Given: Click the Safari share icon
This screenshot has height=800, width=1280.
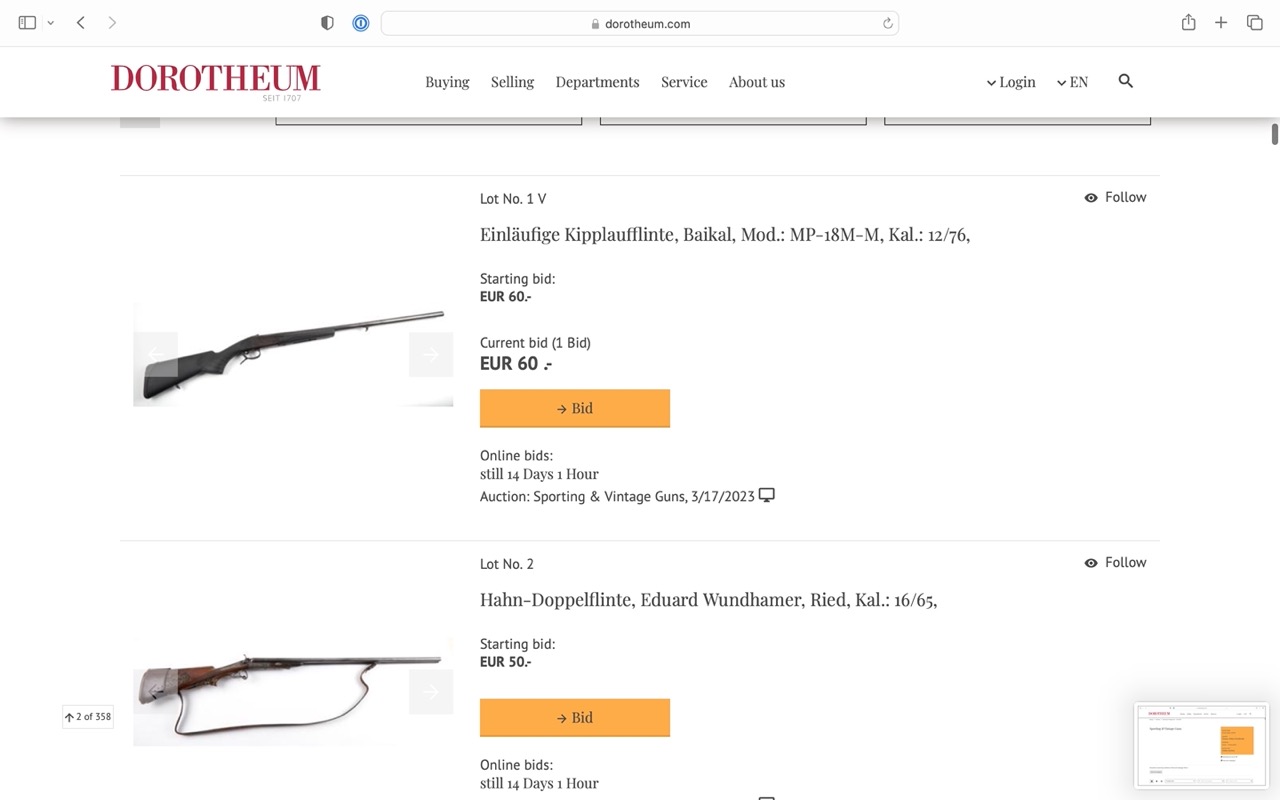Looking at the screenshot, I should click(1188, 23).
